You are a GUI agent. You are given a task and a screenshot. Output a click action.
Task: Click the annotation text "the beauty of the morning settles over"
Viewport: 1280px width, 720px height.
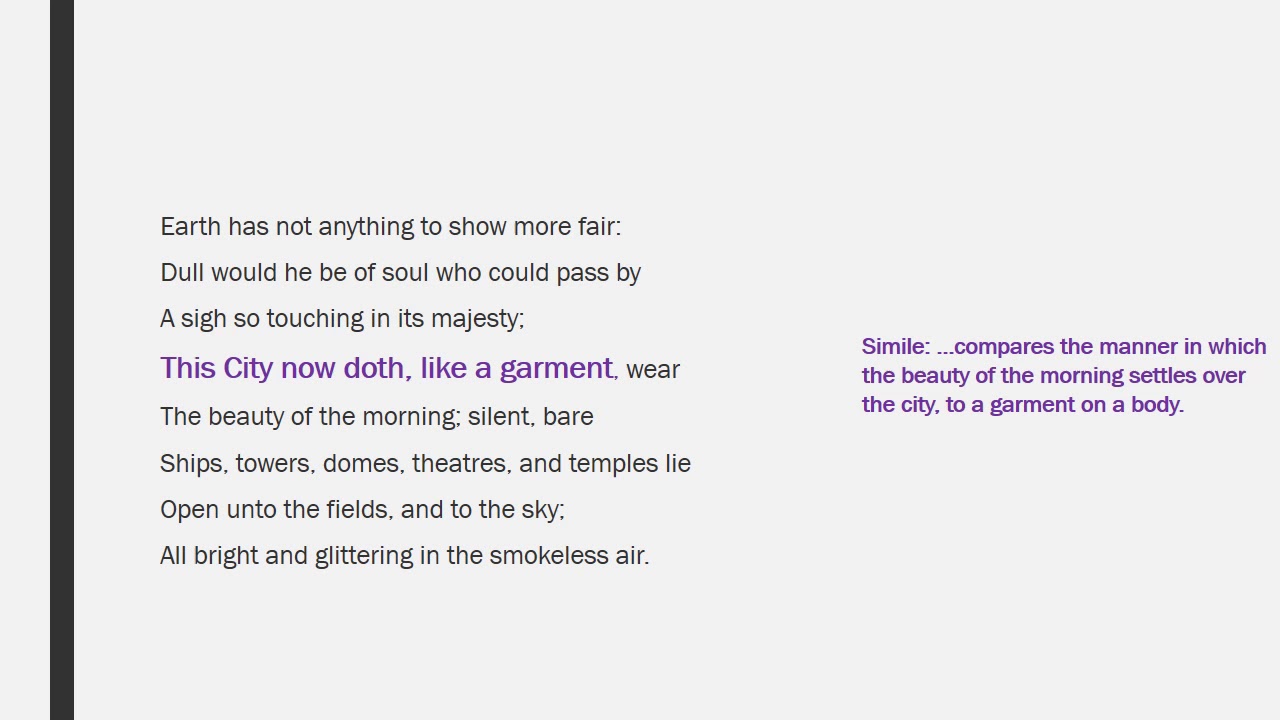pyautogui.click(x=1053, y=376)
